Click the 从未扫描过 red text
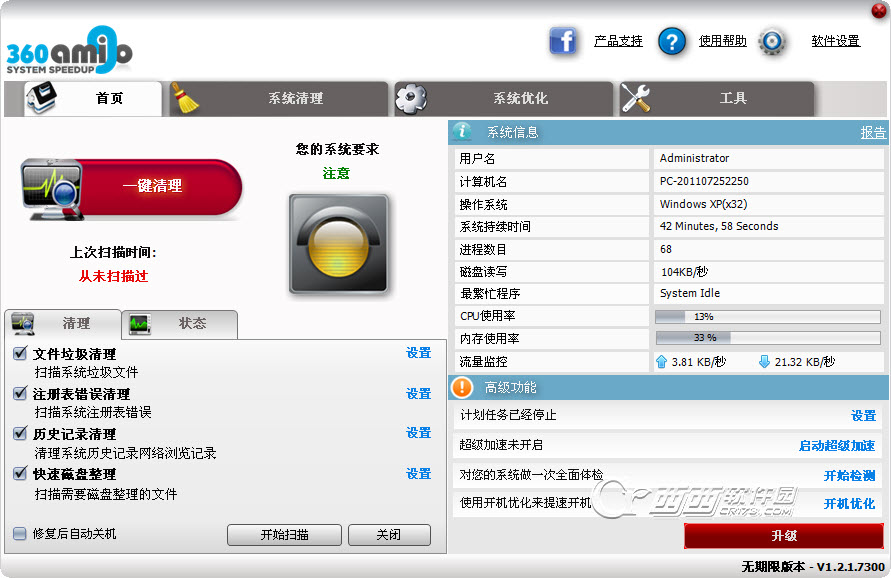The height and width of the screenshot is (578, 891). pyautogui.click(x=113, y=276)
